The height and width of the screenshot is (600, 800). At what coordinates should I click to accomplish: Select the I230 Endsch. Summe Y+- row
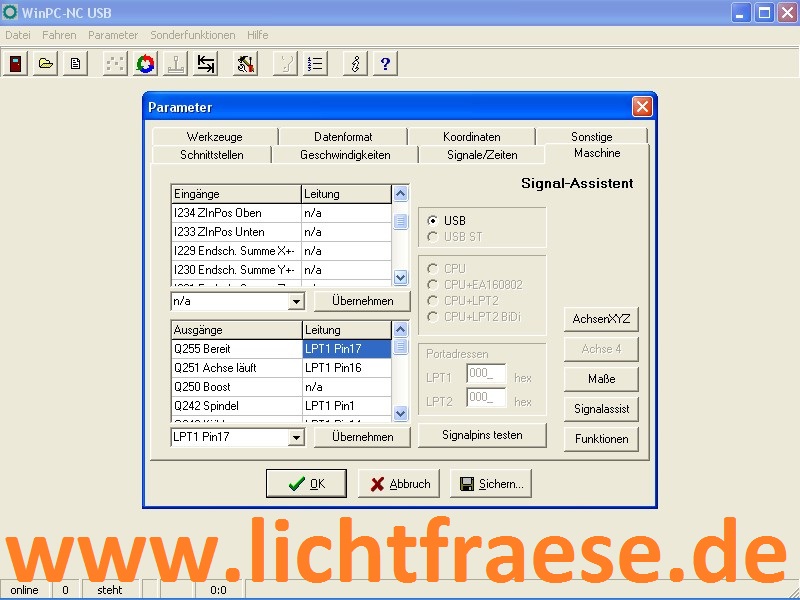282,270
